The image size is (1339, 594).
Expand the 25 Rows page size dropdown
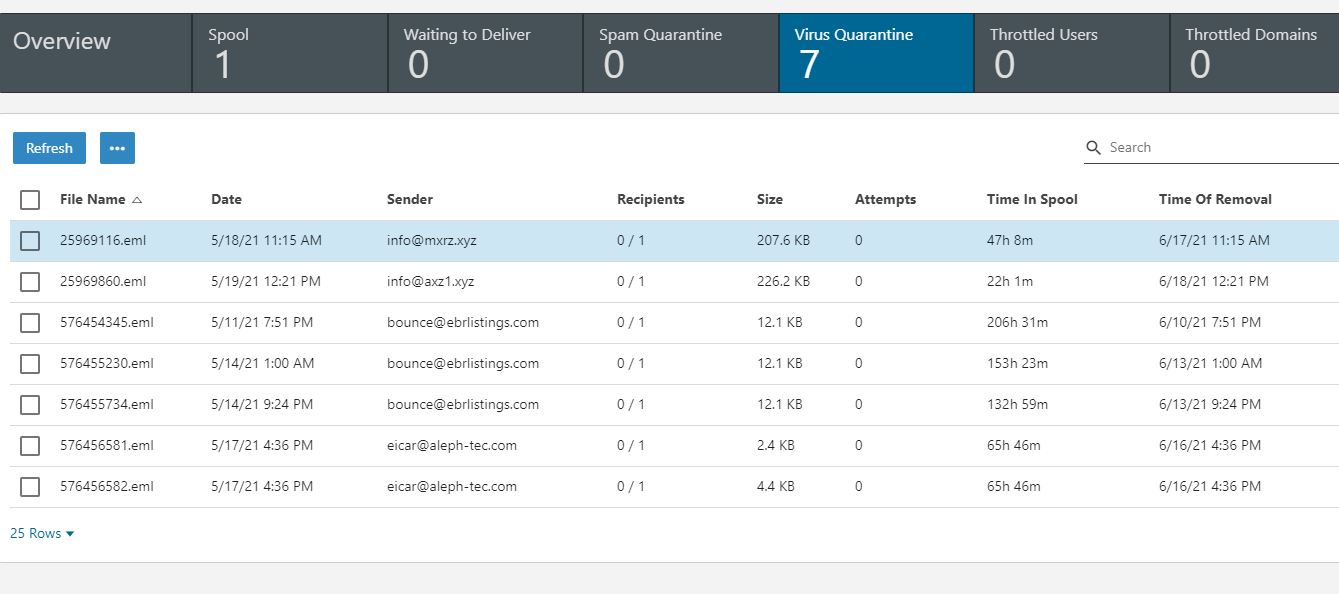click(x=42, y=534)
